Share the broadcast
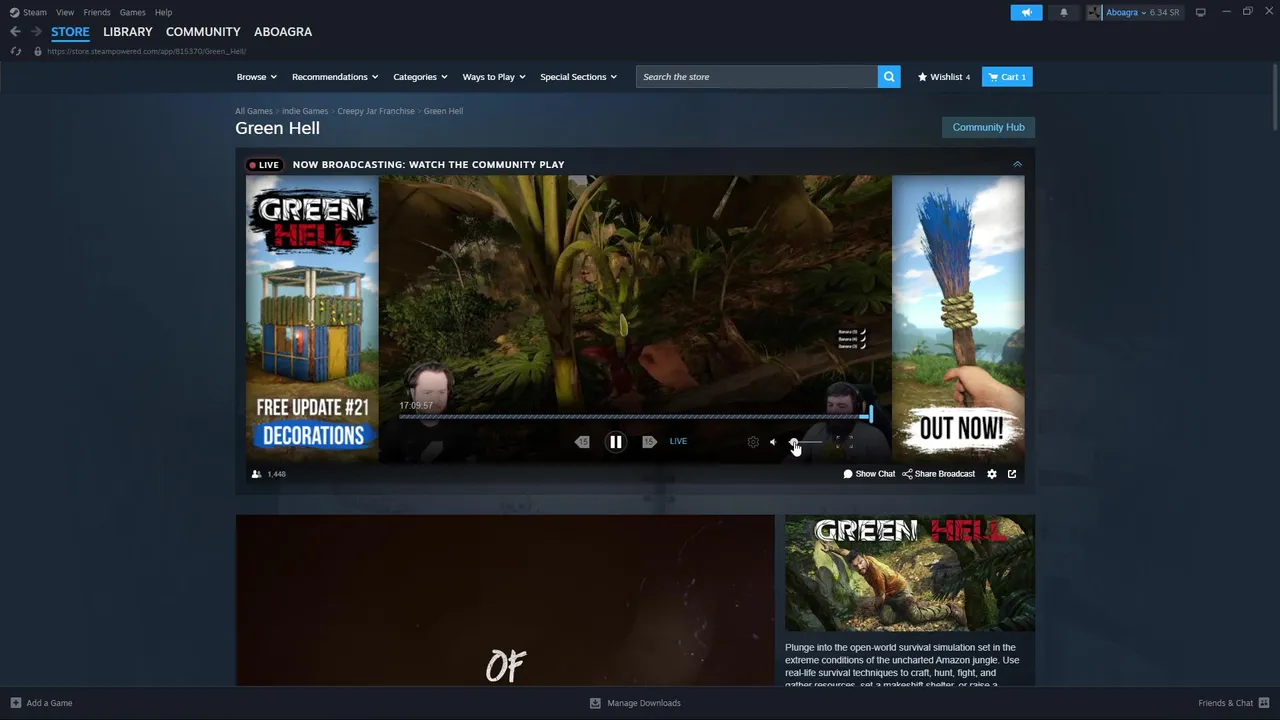 (938, 474)
